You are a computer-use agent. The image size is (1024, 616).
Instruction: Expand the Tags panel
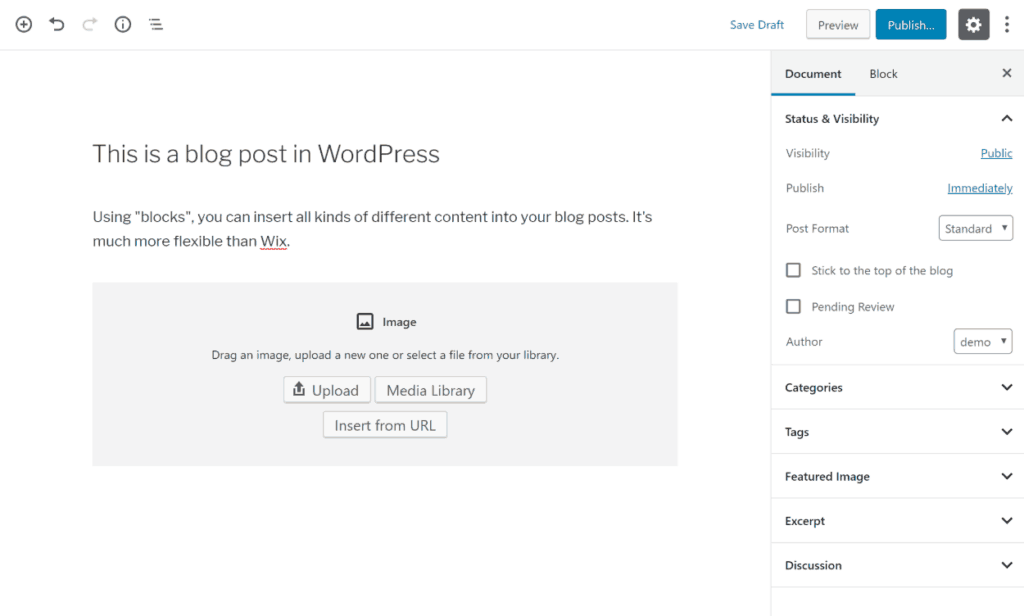click(898, 432)
